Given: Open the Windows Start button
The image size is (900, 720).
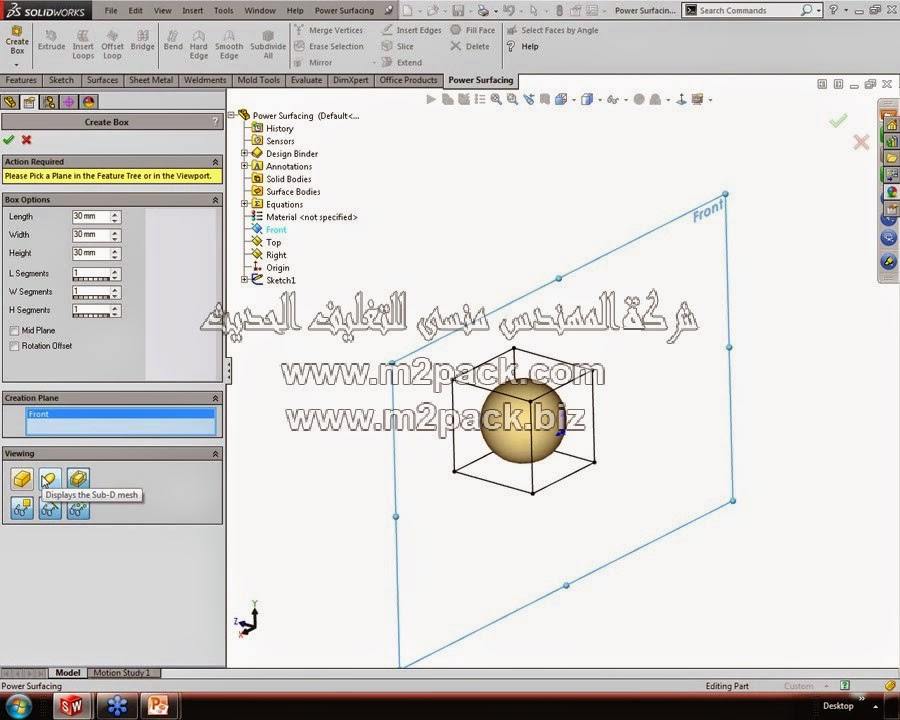Looking at the screenshot, I should point(18,705).
